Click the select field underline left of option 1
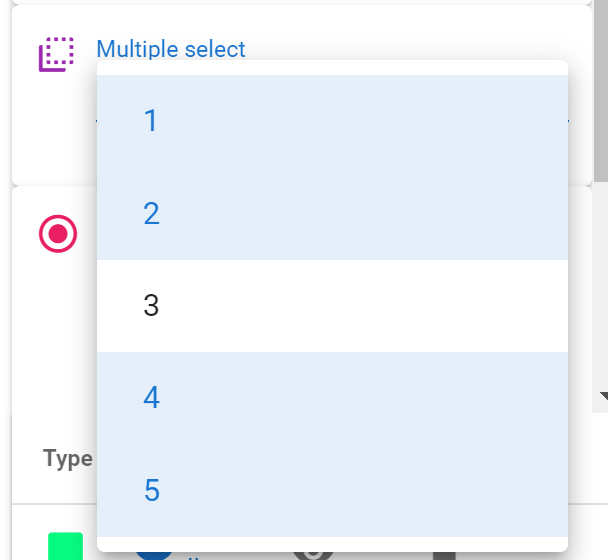 pos(96,121)
